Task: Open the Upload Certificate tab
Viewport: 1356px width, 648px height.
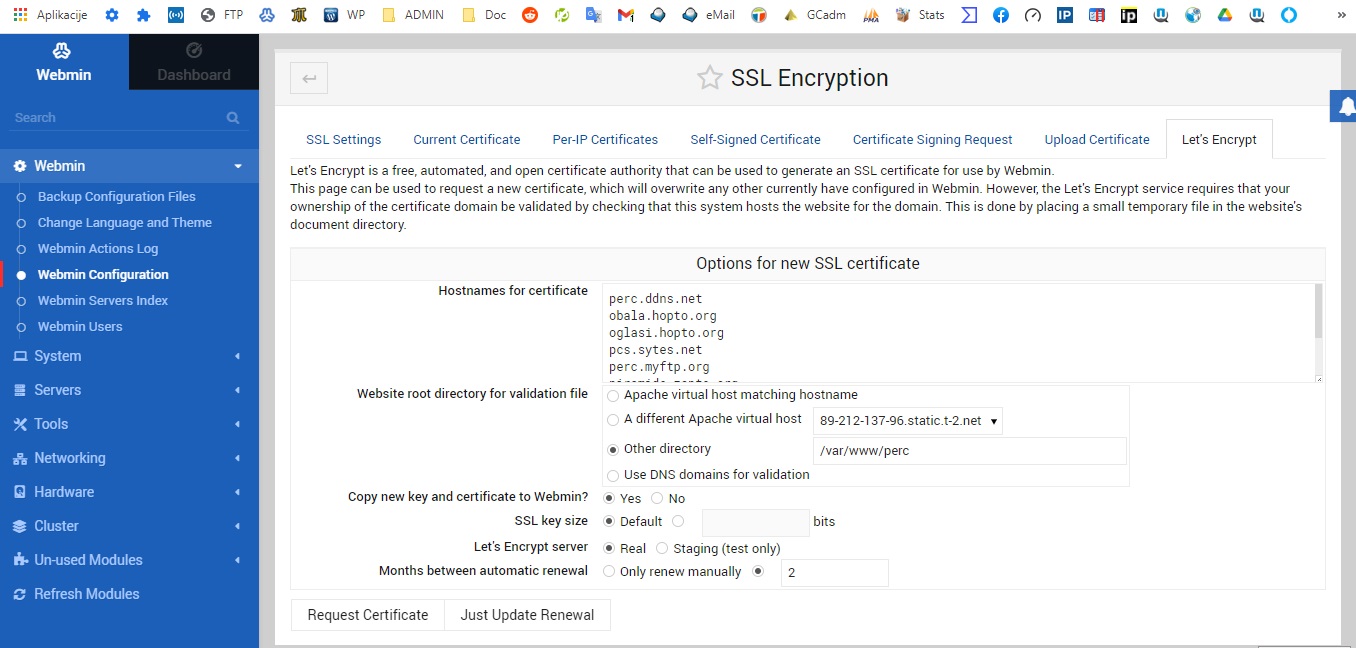Action: pos(1097,140)
